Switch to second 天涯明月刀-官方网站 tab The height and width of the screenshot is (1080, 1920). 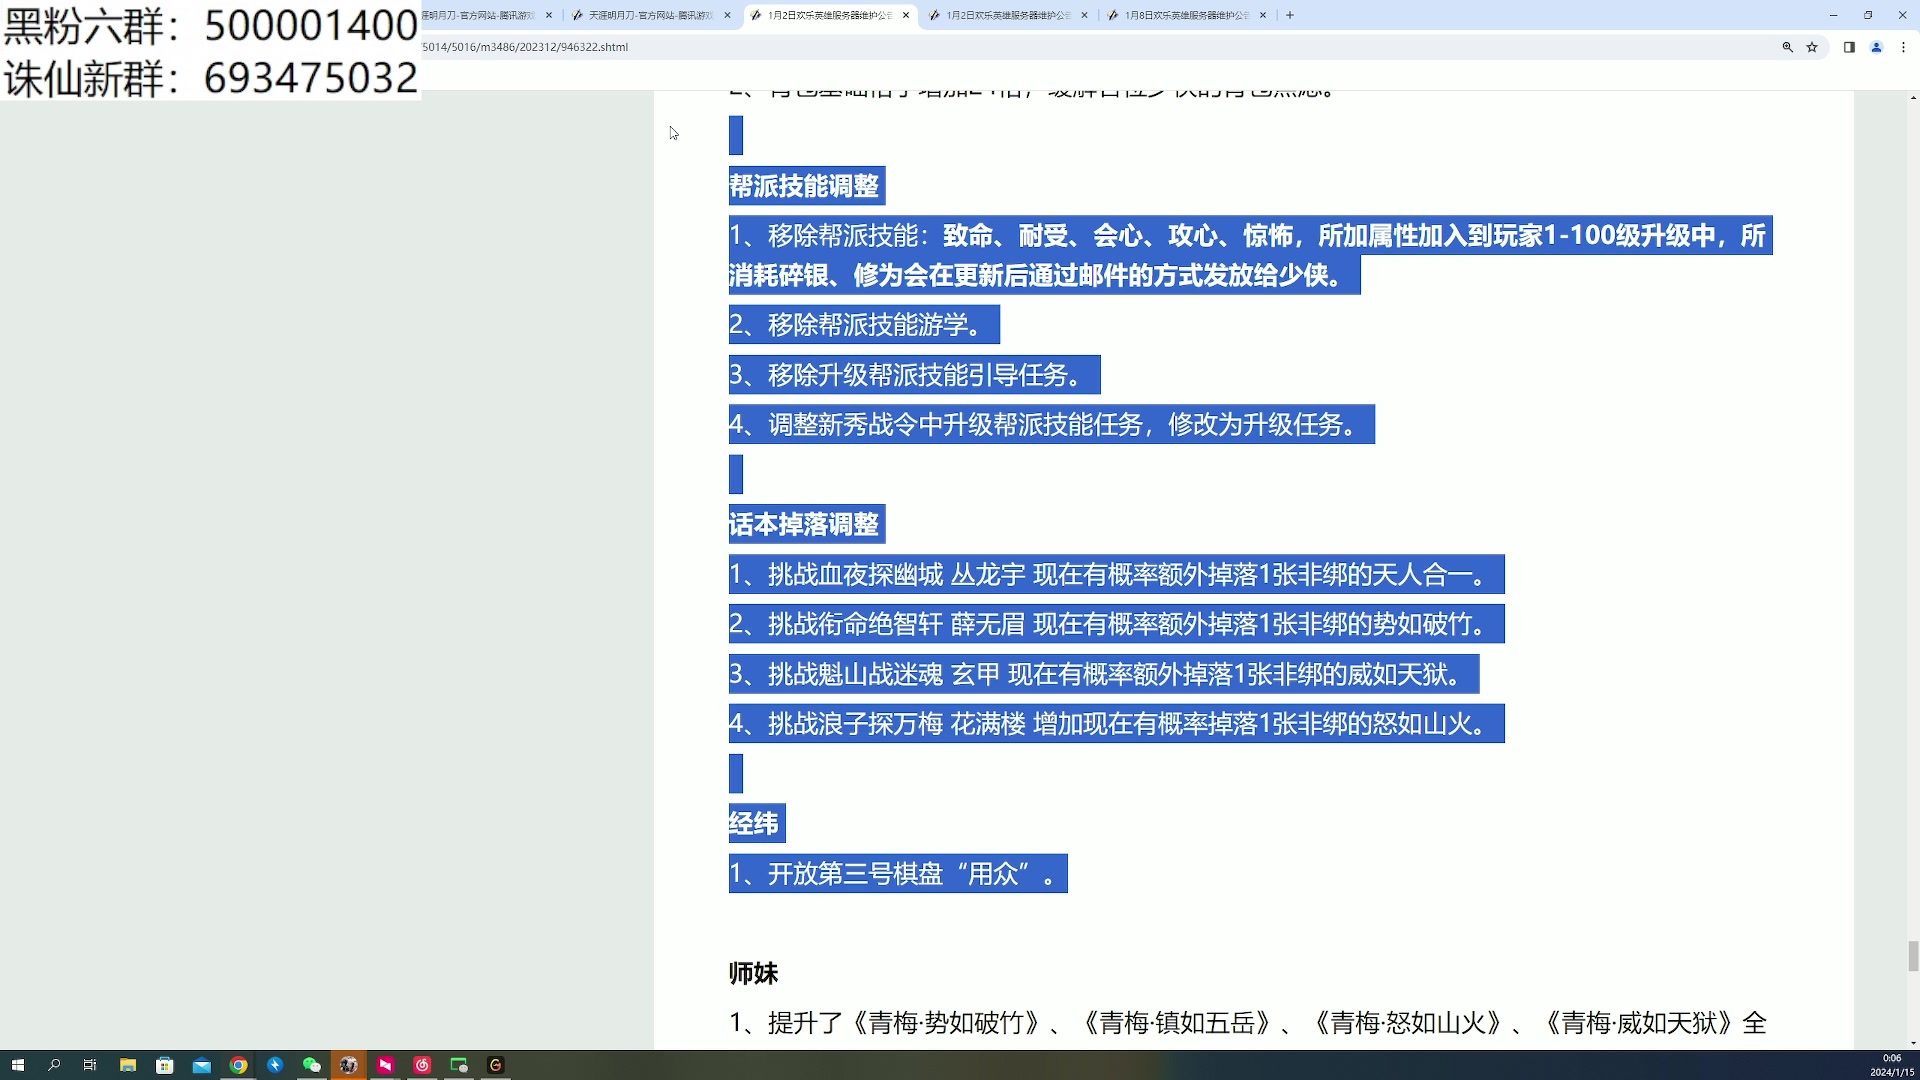650,15
